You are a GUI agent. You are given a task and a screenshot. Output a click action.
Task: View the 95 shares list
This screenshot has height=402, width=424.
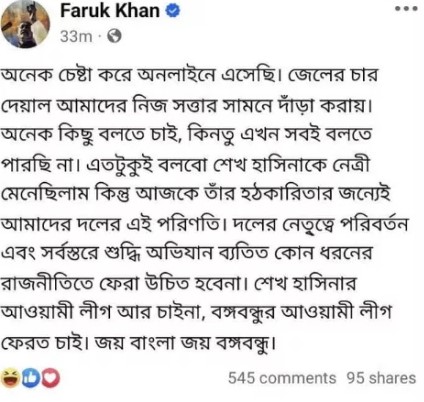coord(381,378)
